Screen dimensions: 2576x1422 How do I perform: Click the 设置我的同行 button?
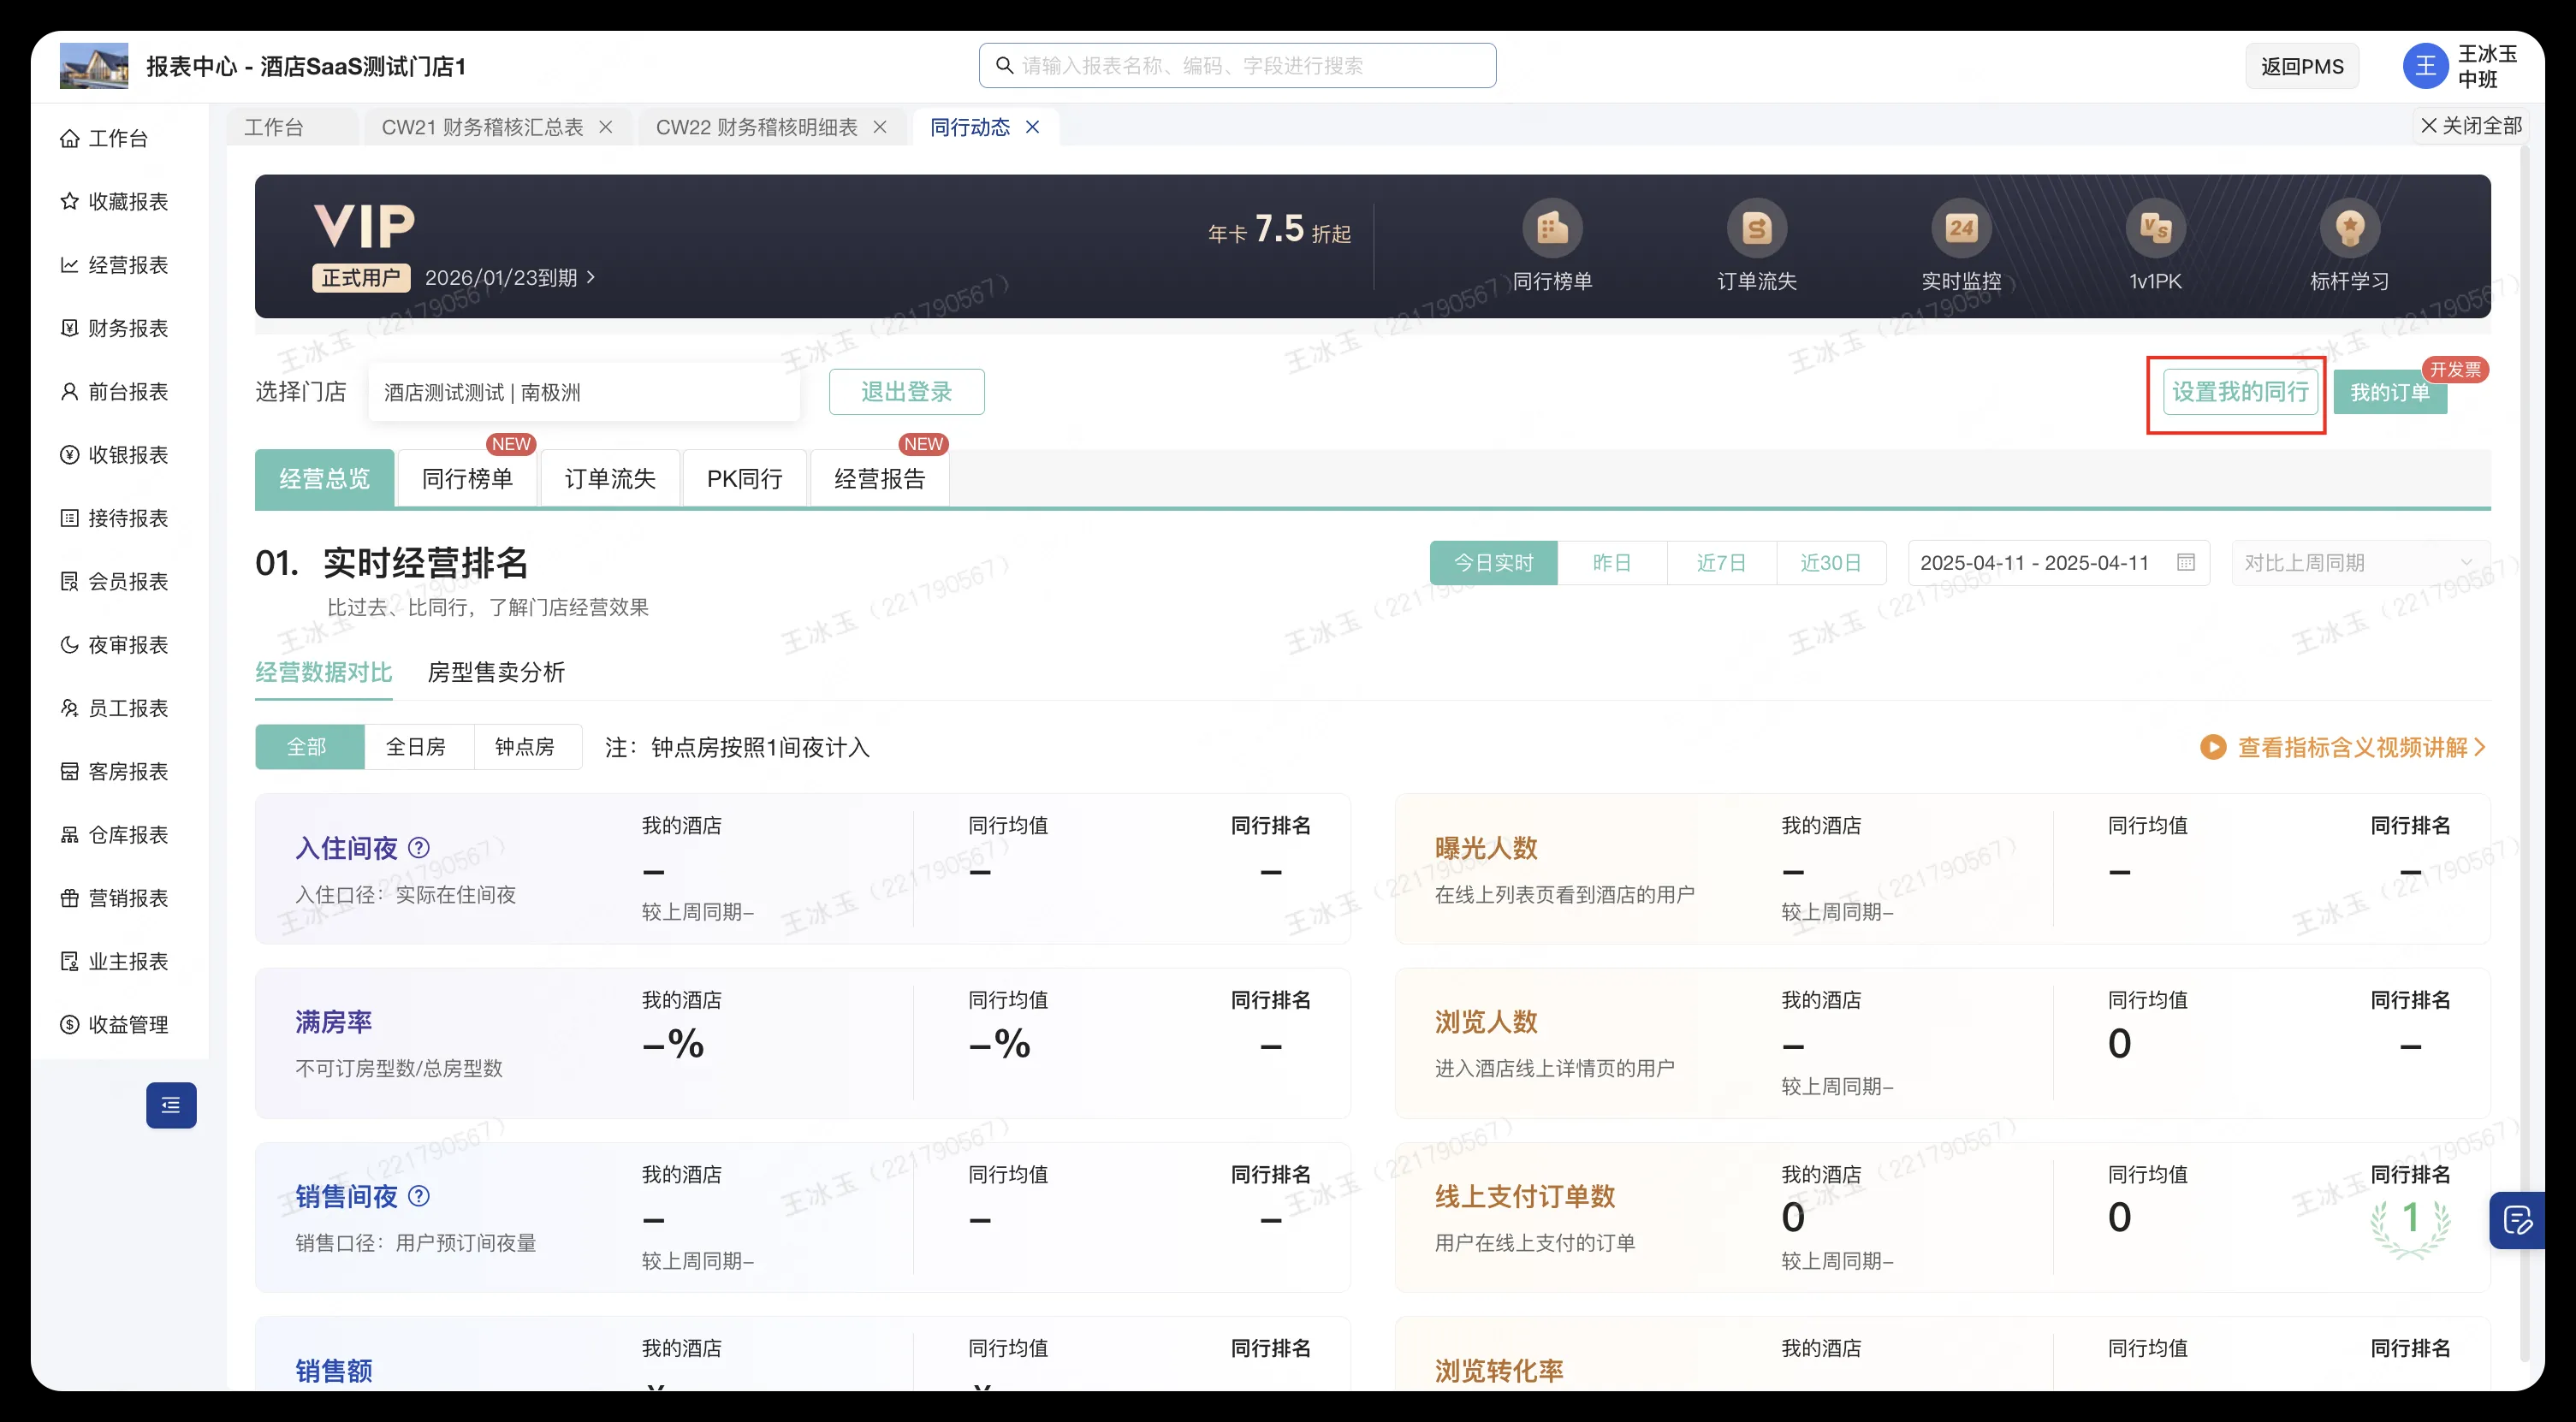(x=2240, y=392)
